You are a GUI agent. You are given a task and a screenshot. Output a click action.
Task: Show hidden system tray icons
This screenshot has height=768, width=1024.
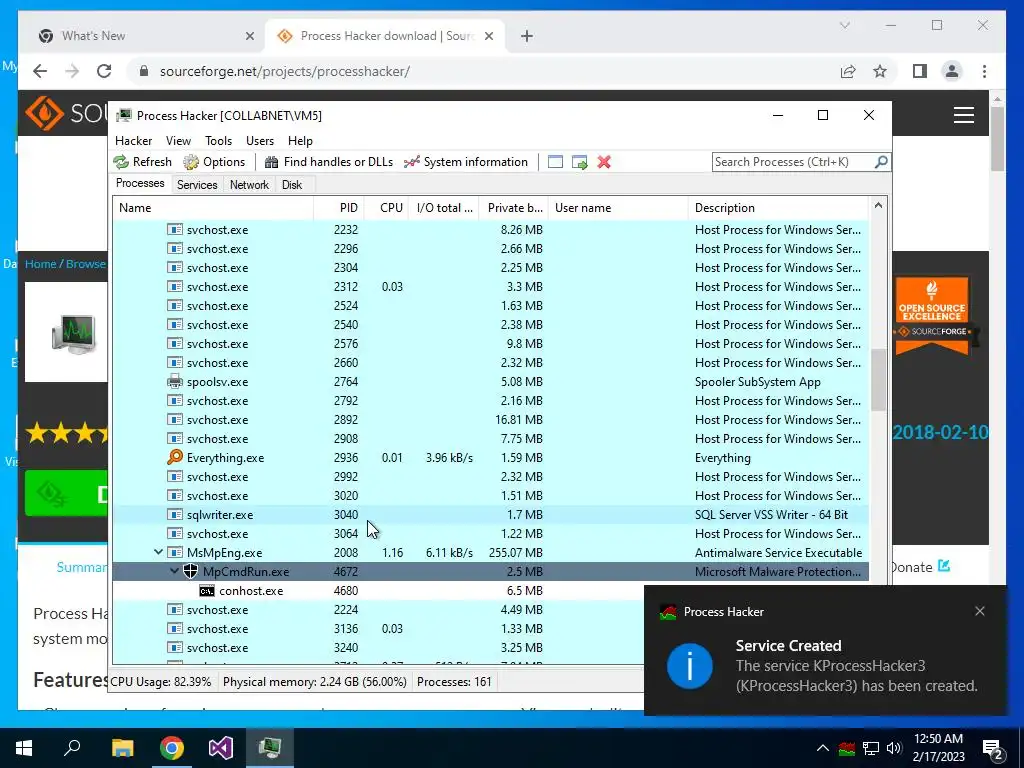click(823, 748)
